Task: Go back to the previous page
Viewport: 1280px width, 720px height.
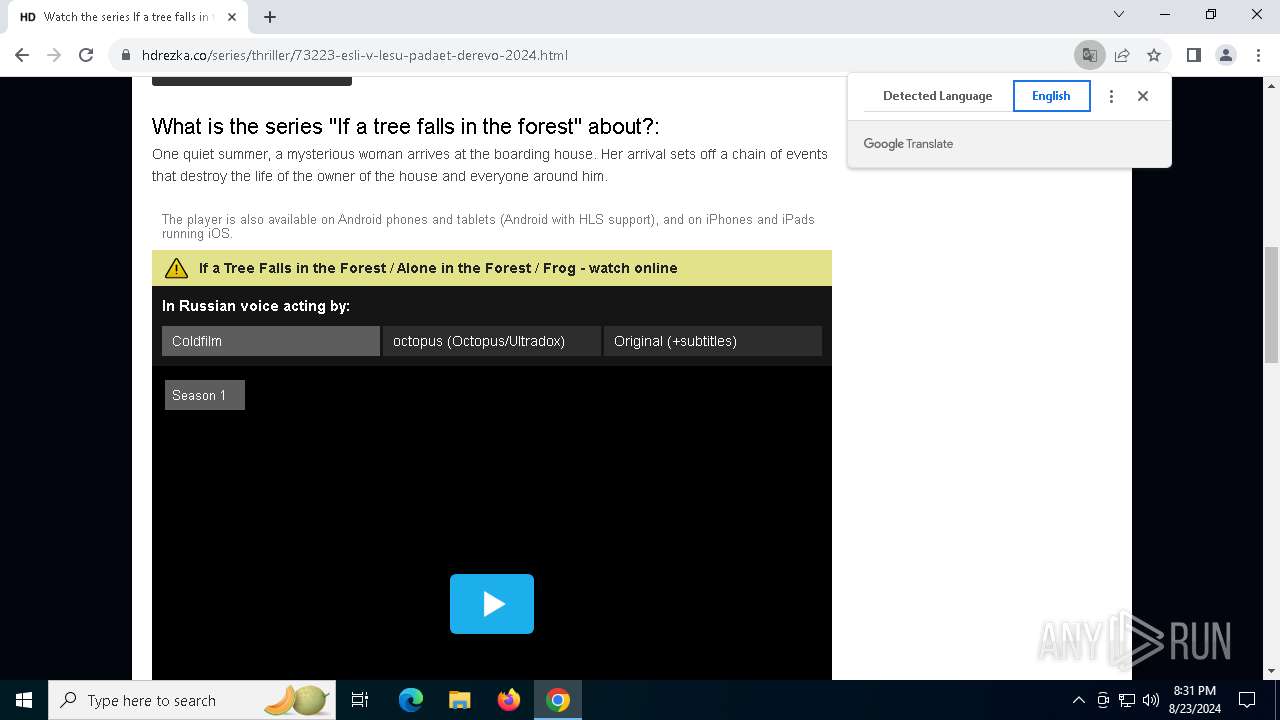Action: 22,55
